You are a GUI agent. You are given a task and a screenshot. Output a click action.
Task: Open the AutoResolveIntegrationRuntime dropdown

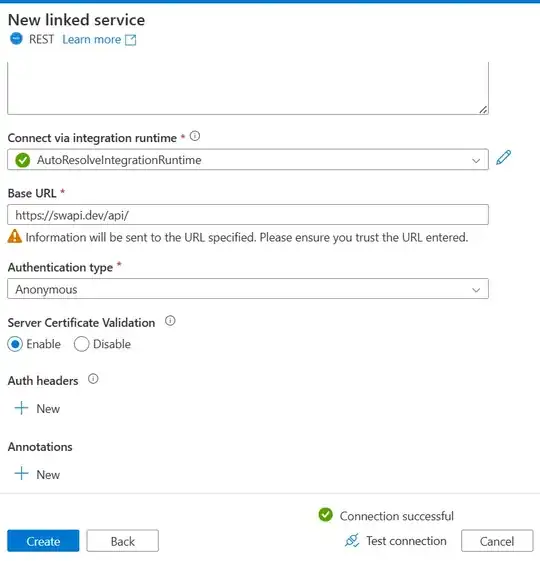pyautogui.click(x=248, y=160)
